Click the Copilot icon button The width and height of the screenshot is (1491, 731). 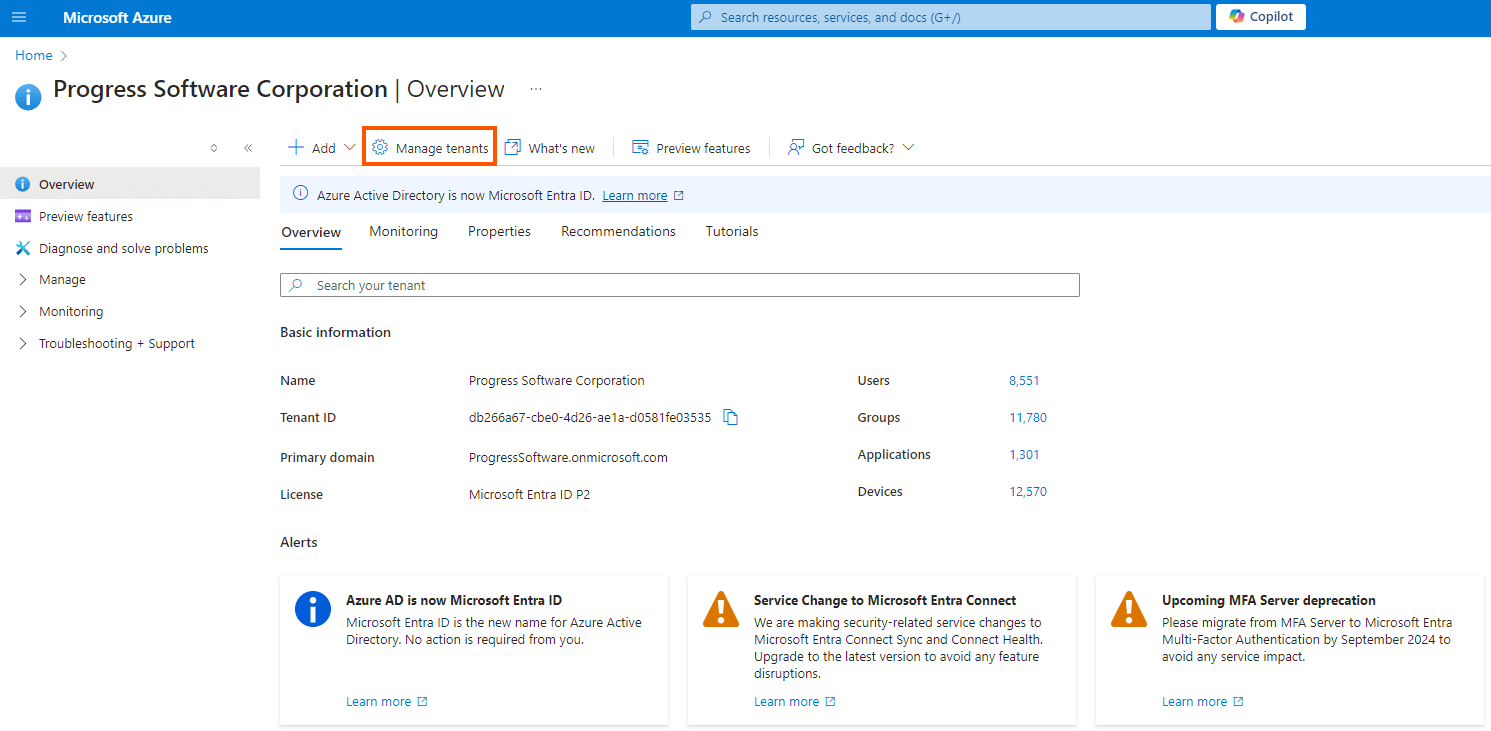[1260, 17]
